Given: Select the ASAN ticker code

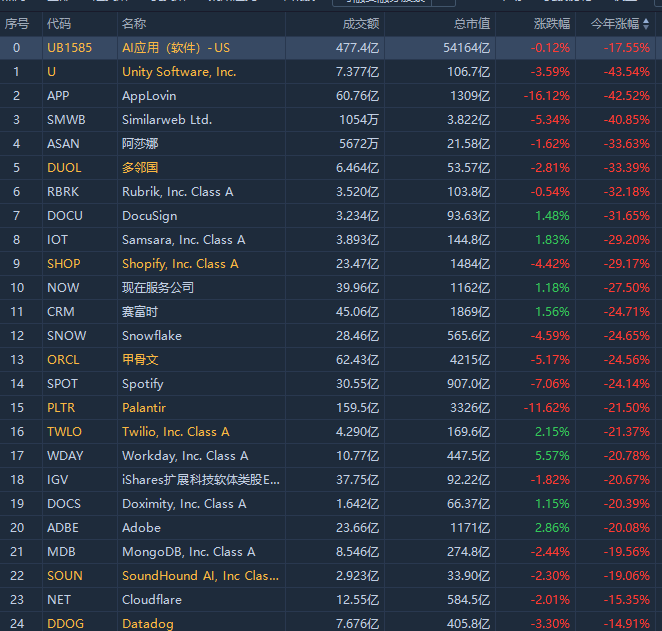Looking at the screenshot, I should click(x=63, y=144).
